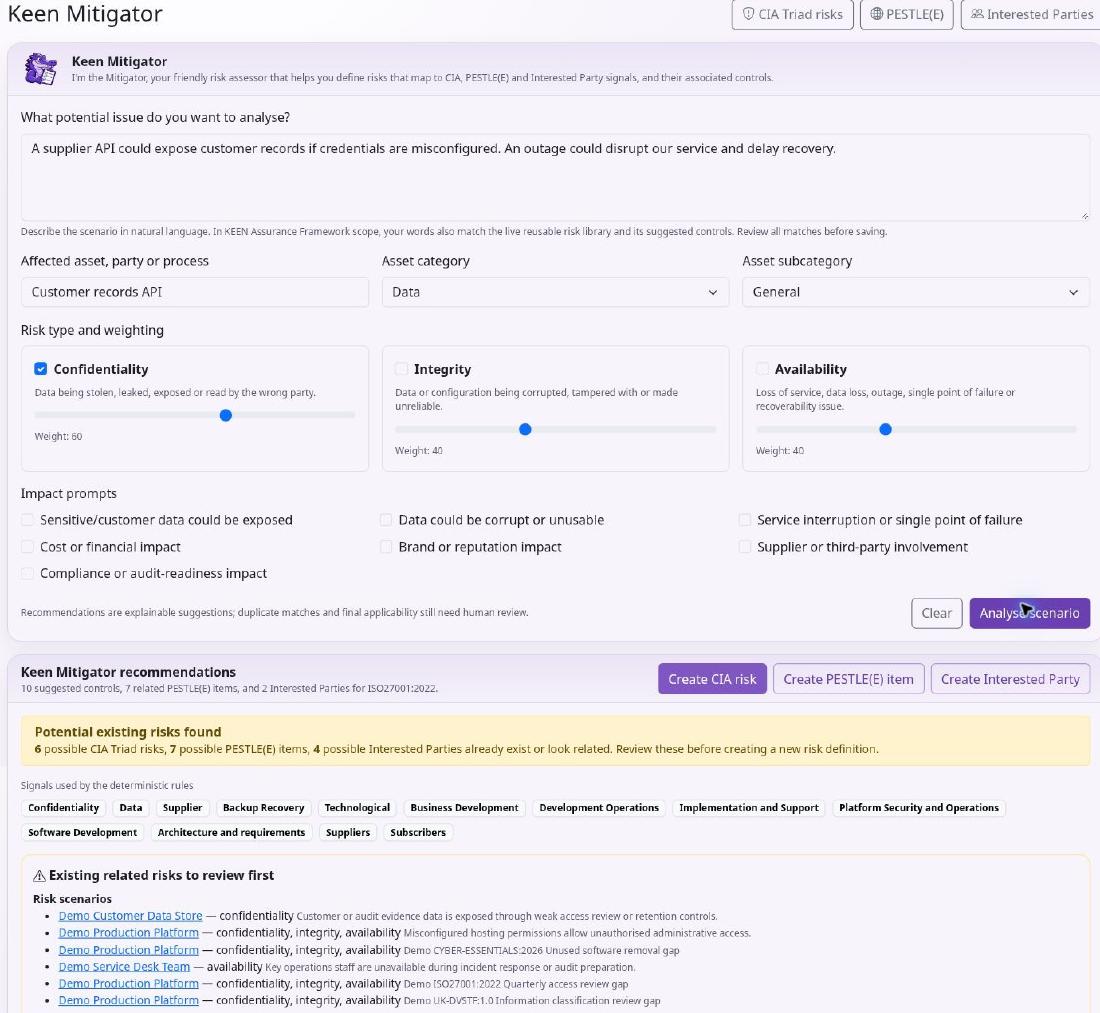Viewport: 1100px width, 1013px height.
Task: Click the Implementation and Support signal tag
Action: 749,807
